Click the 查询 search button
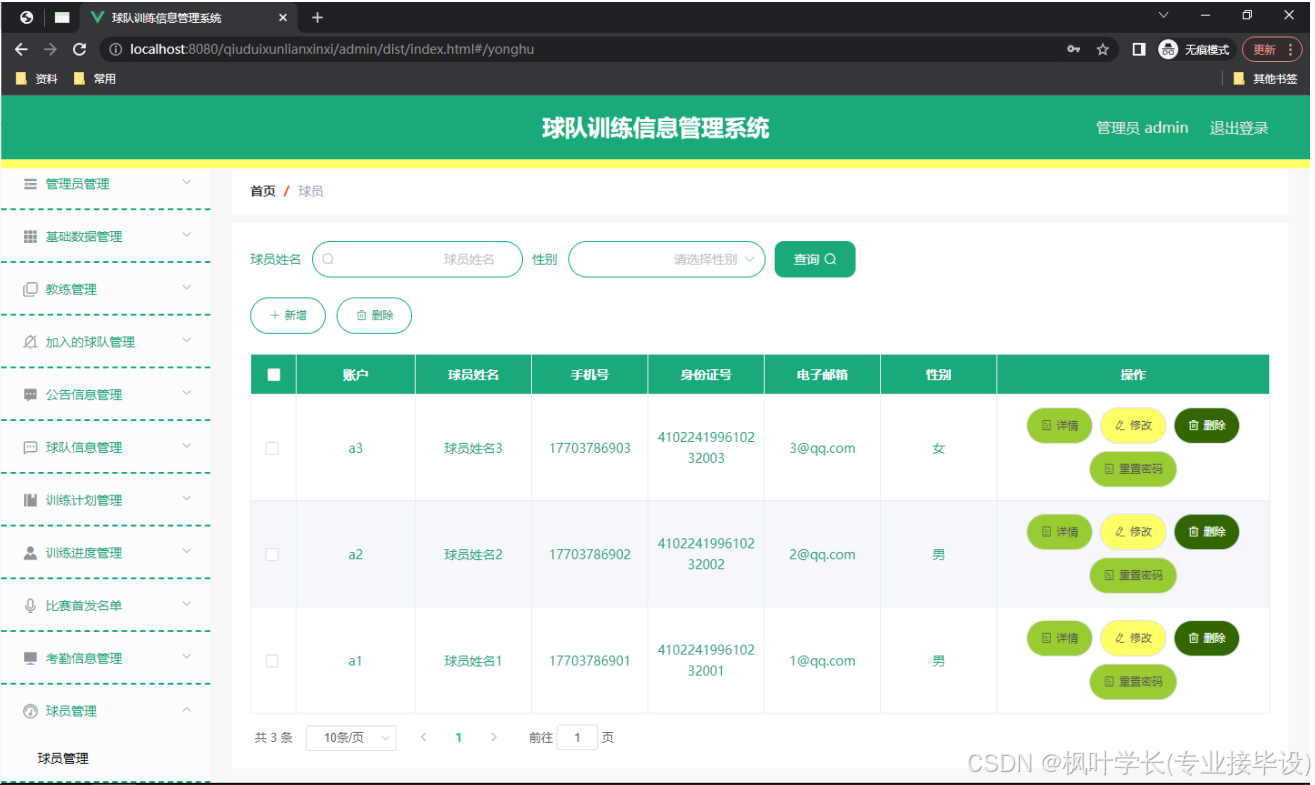The height and width of the screenshot is (785, 1315). (x=815, y=259)
